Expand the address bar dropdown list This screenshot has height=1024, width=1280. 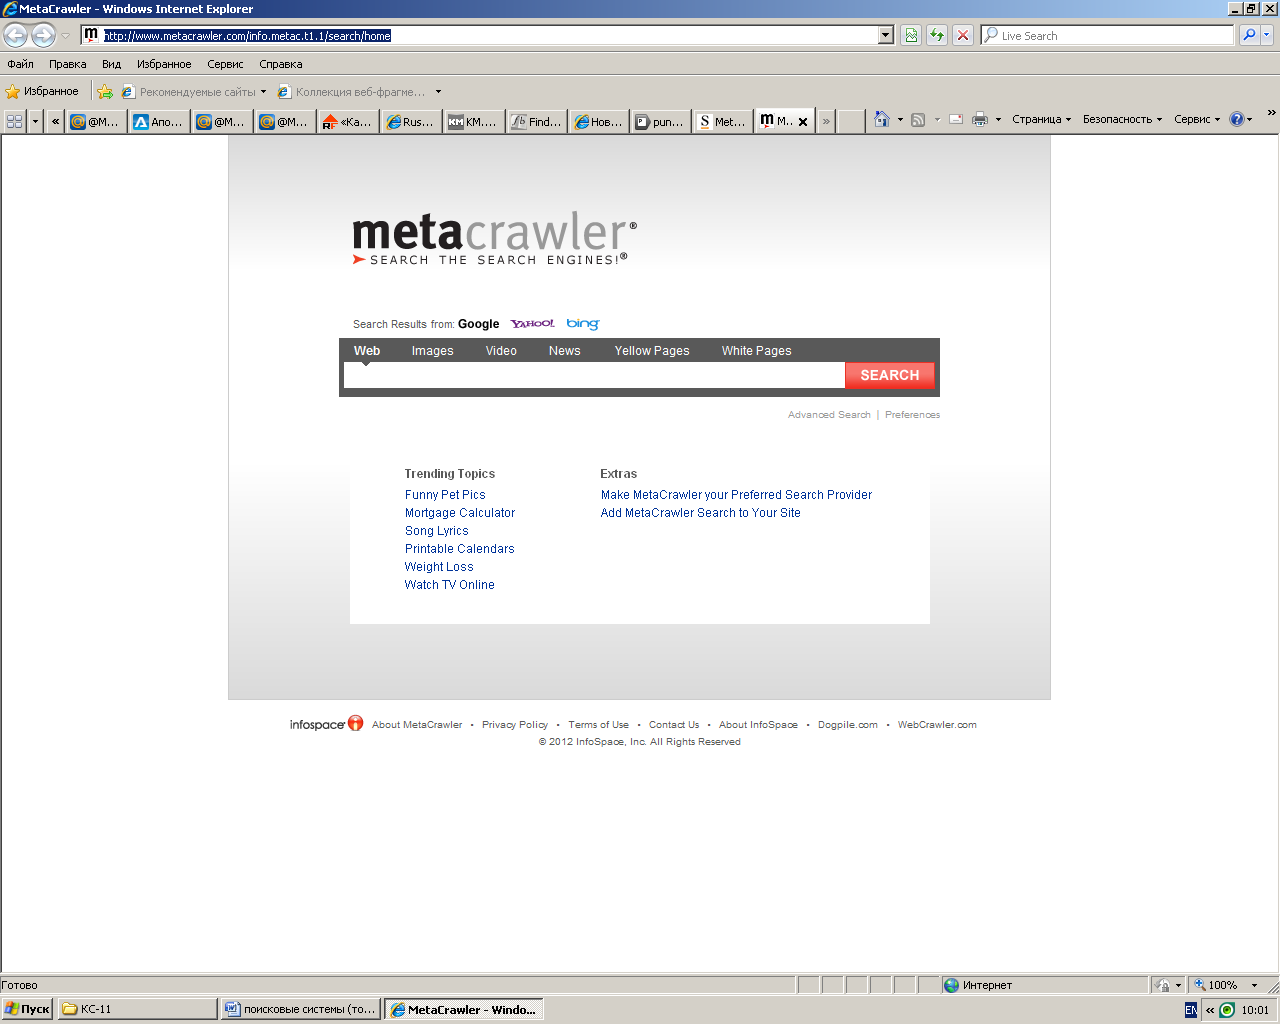coord(886,35)
